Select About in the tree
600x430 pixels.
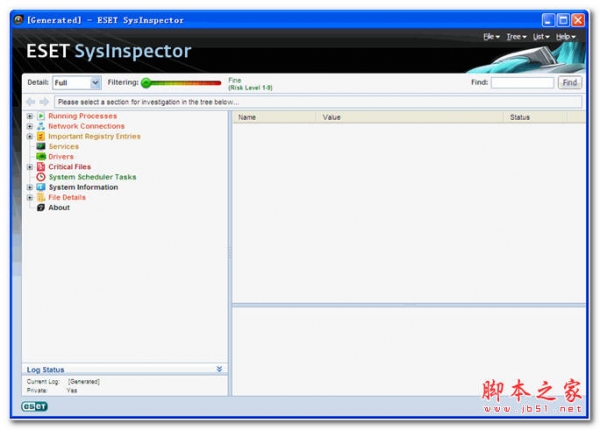pos(59,208)
